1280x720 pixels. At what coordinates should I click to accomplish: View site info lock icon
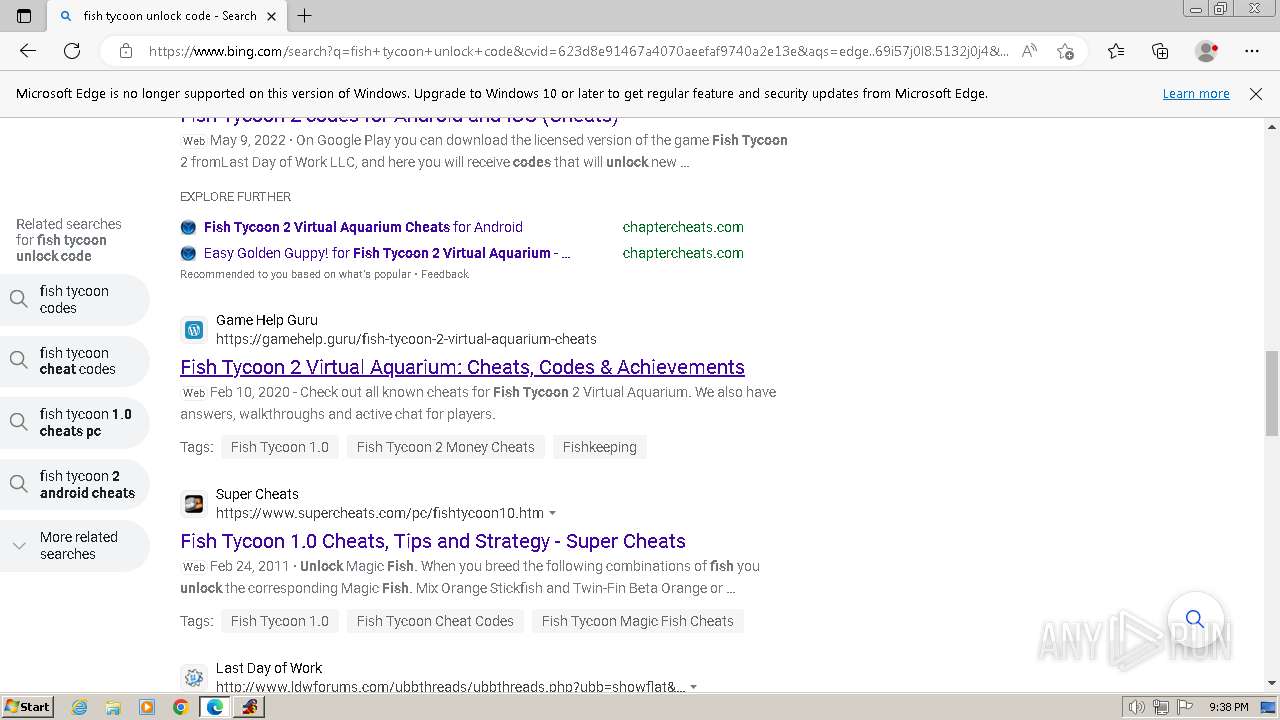pos(126,51)
